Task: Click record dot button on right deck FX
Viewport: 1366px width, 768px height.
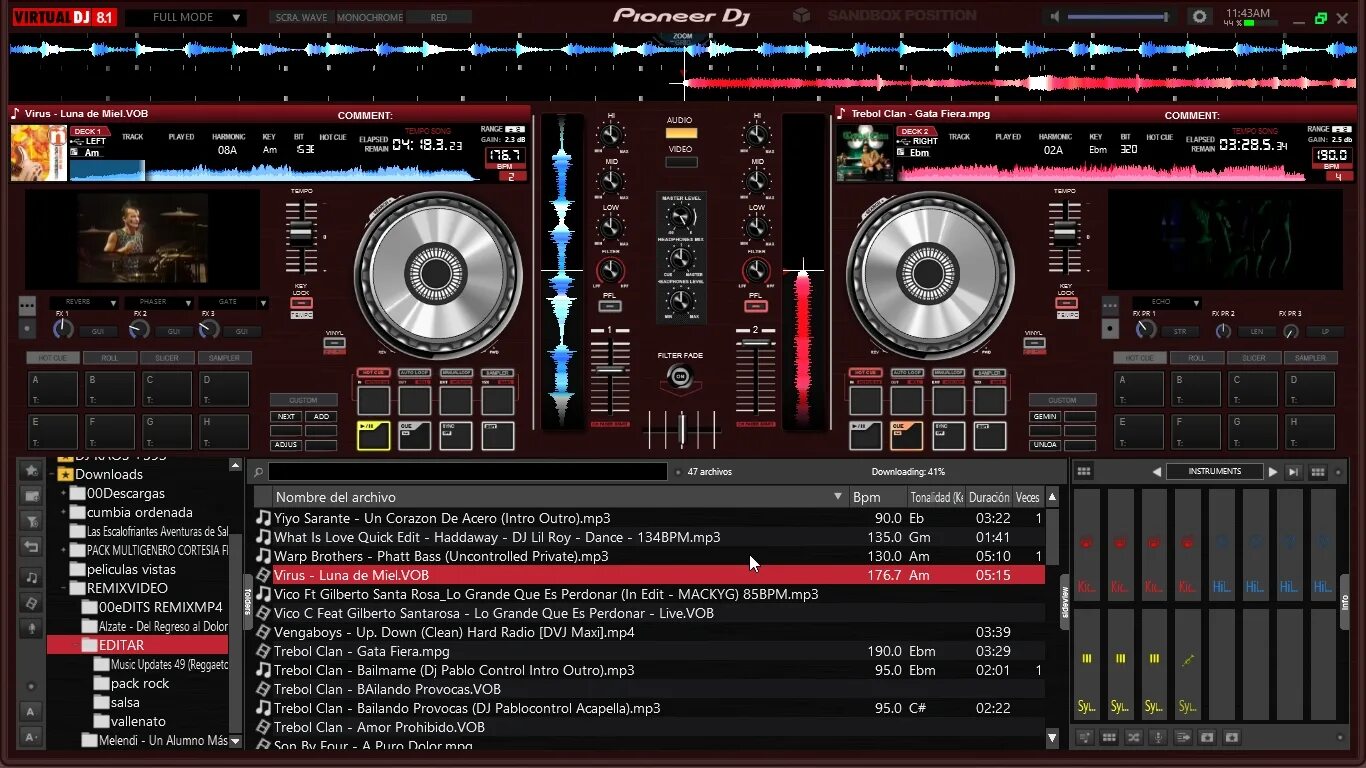Action: pos(1109,328)
